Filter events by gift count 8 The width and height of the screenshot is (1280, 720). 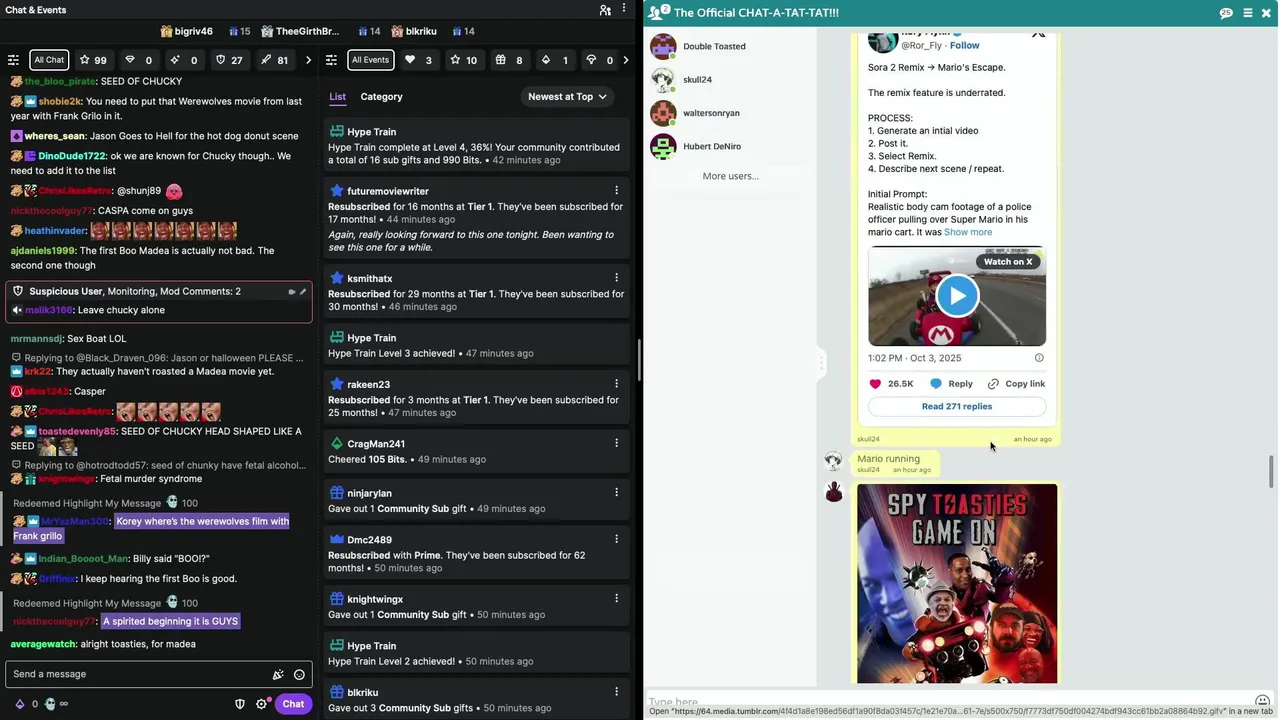[509, 60]
